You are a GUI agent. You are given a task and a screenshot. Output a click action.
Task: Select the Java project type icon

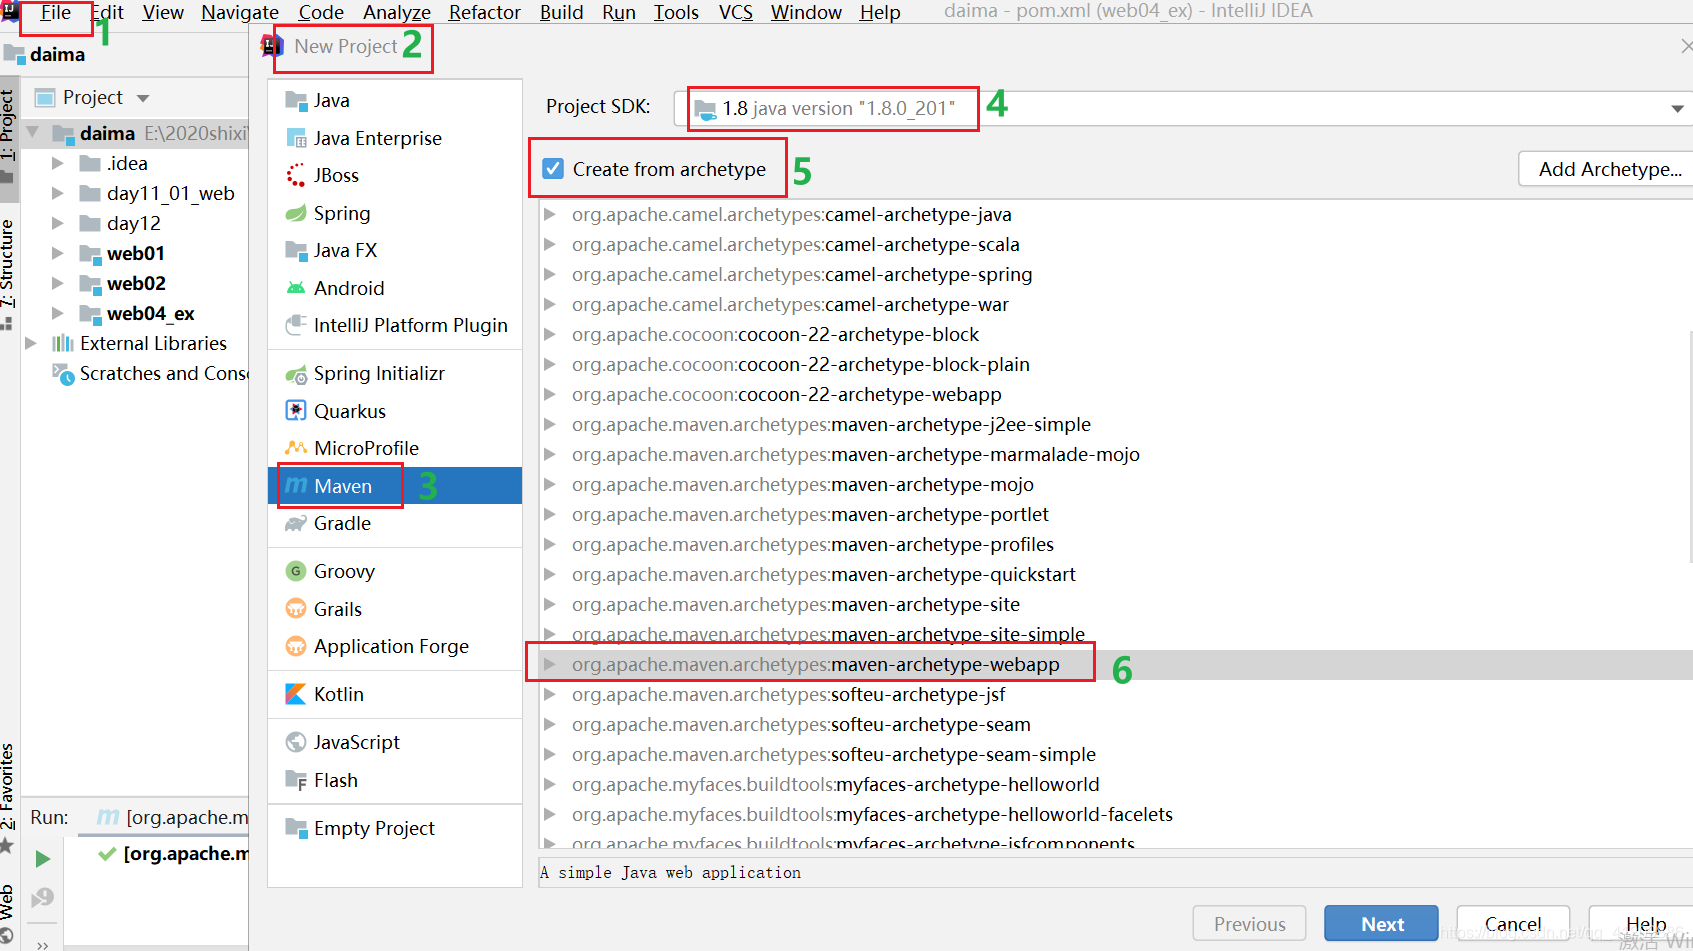point(296,100)
